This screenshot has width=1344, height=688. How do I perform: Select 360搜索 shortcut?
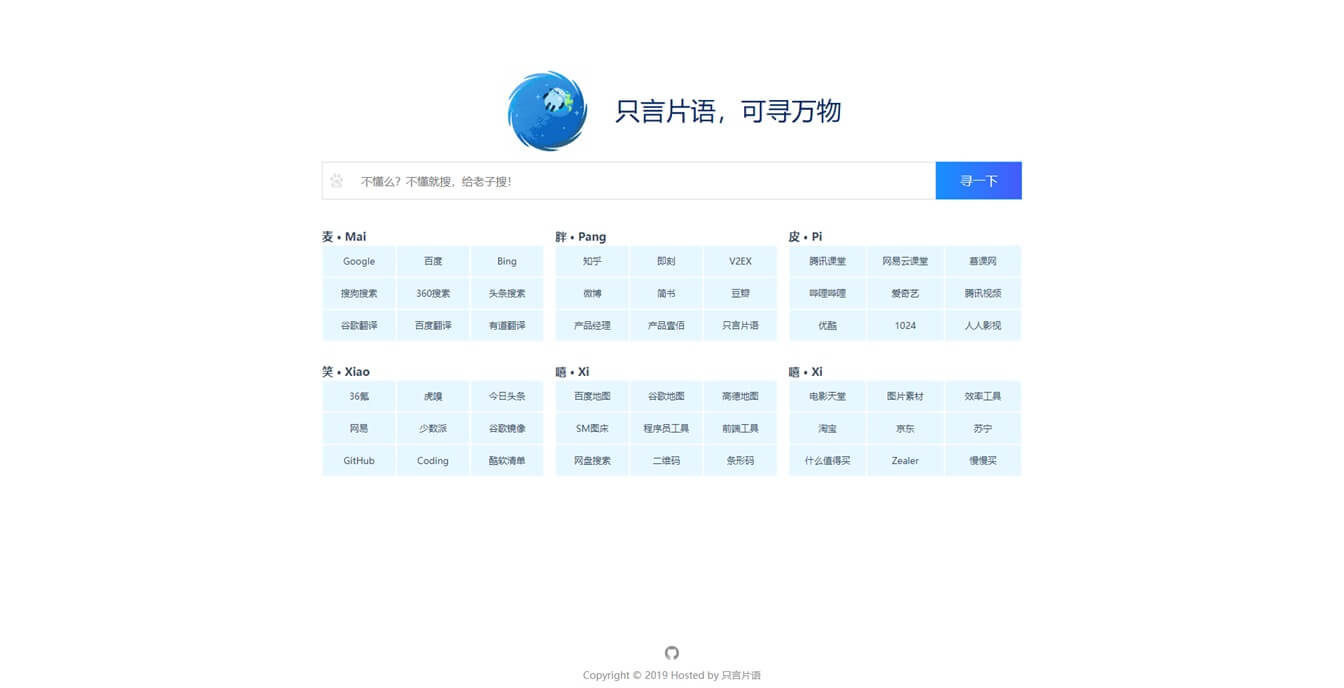pyautogui.click(x=433, y=293)
